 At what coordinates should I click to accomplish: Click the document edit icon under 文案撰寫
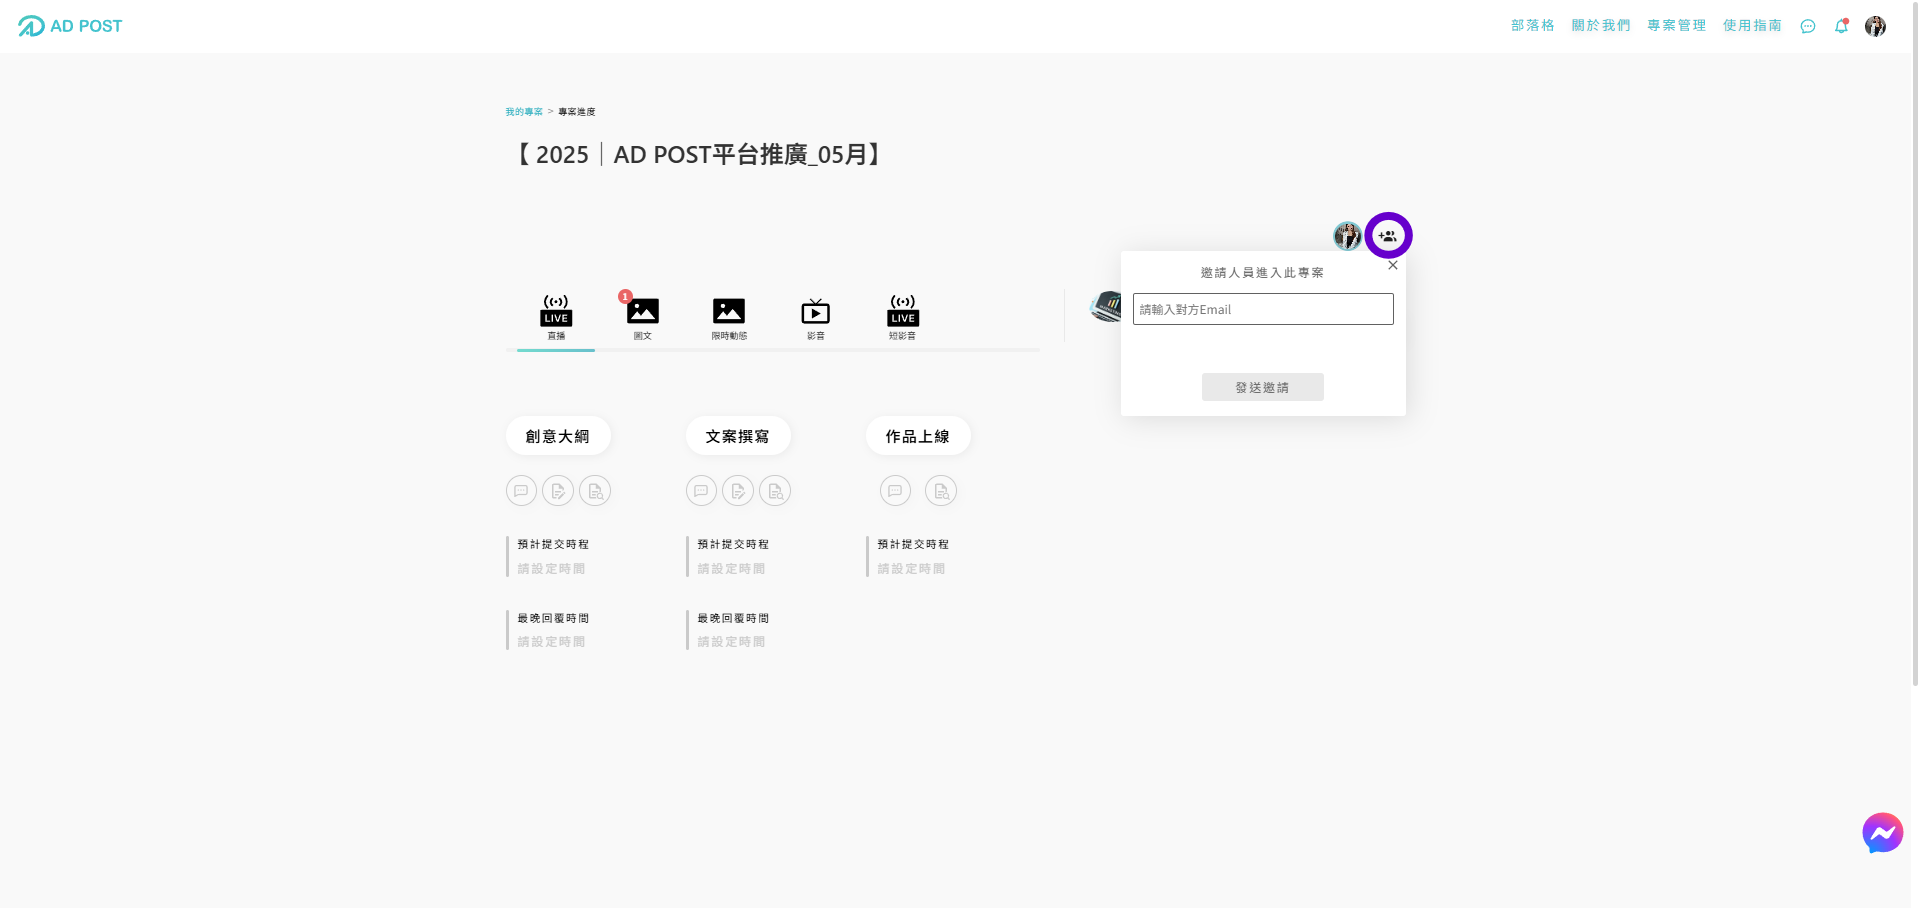(x=738, y=490)
